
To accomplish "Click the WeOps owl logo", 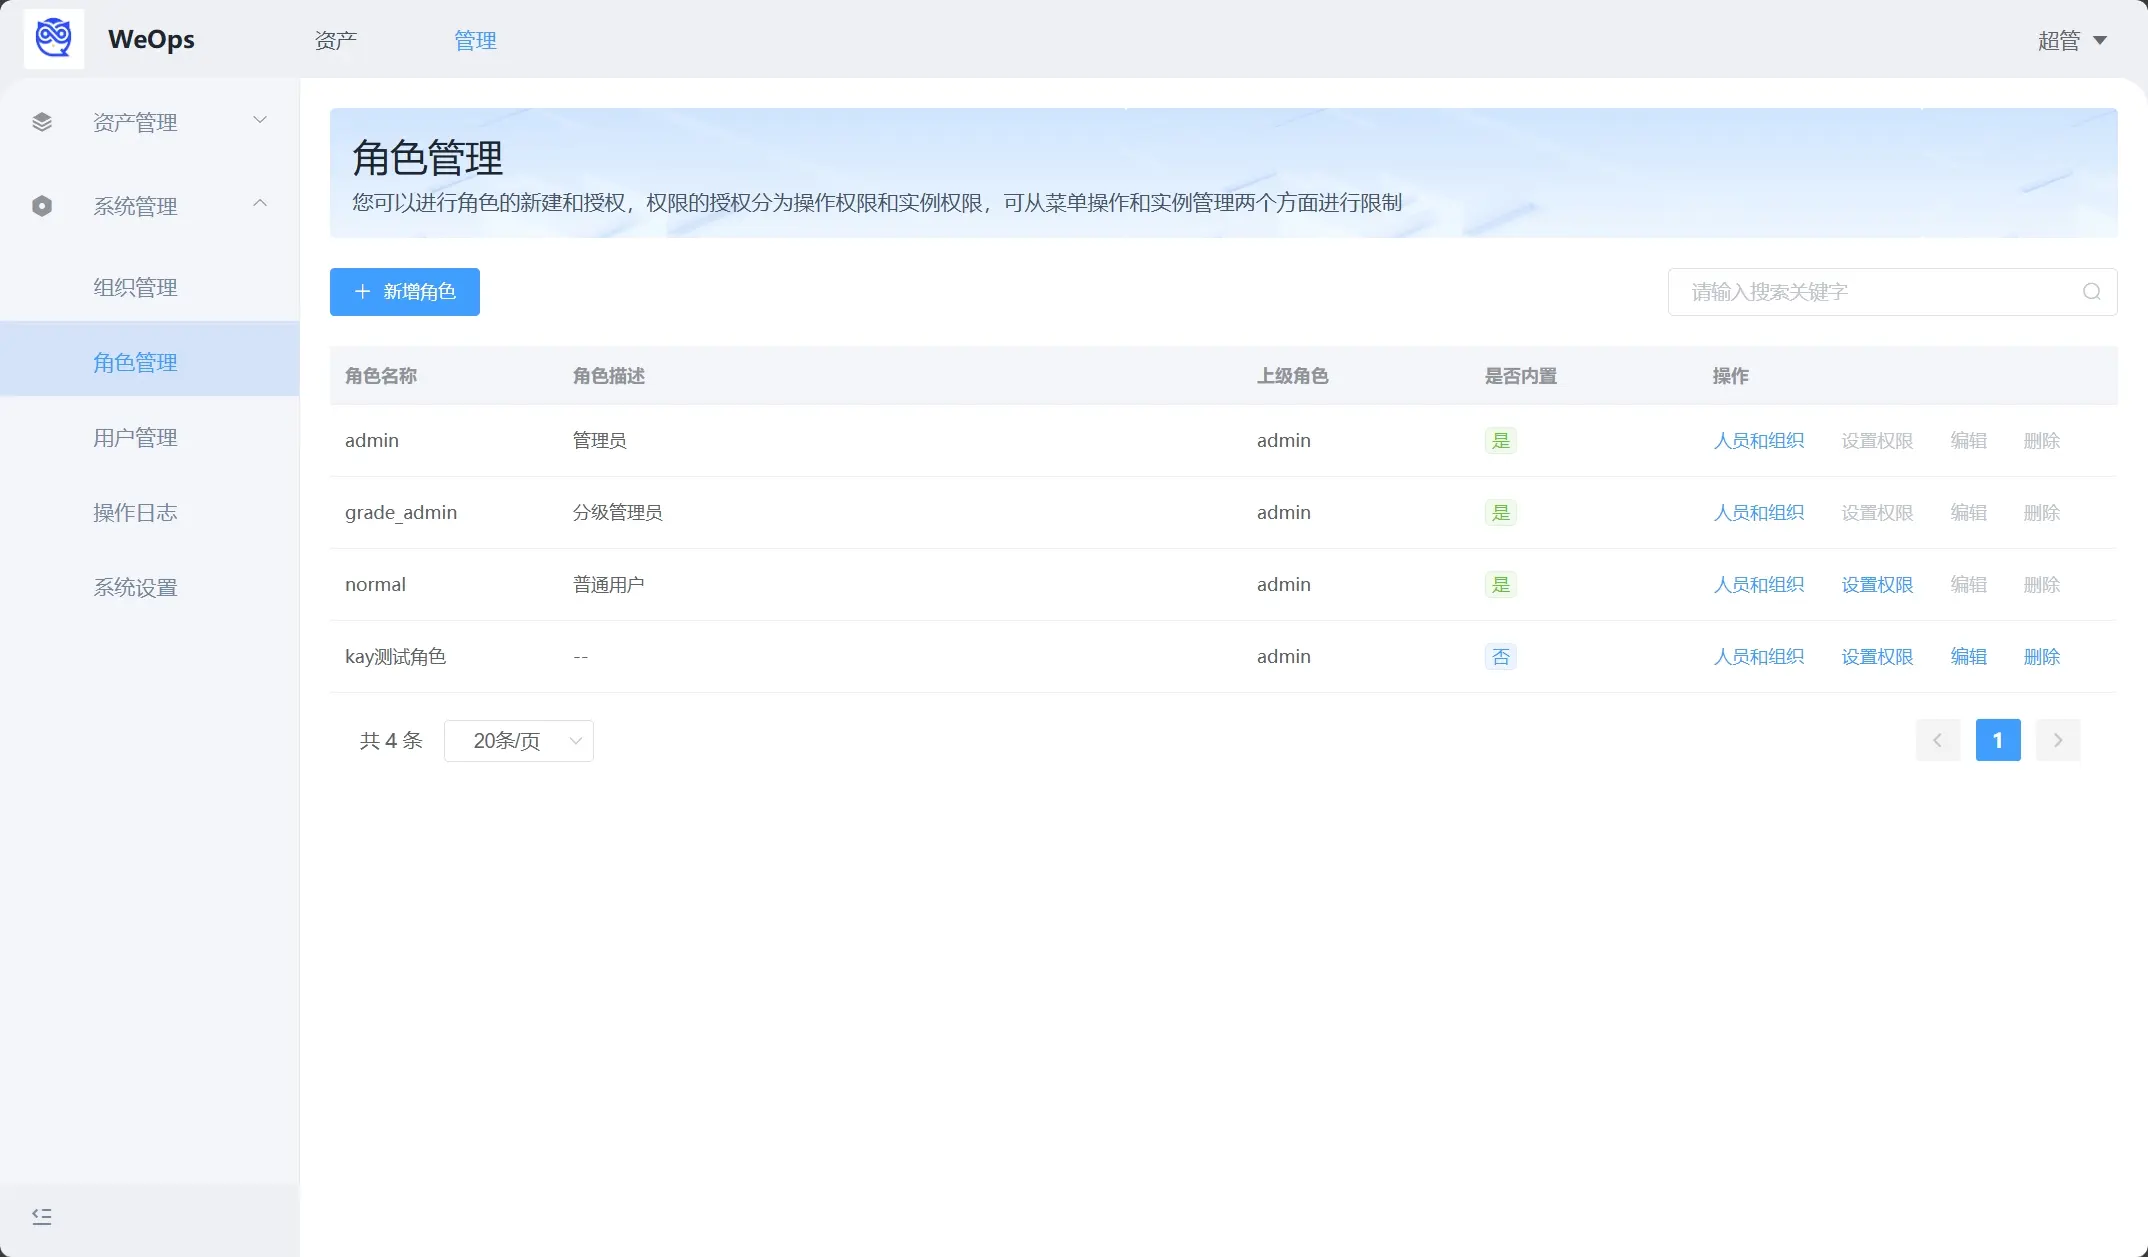I will (x=54, y=39).
